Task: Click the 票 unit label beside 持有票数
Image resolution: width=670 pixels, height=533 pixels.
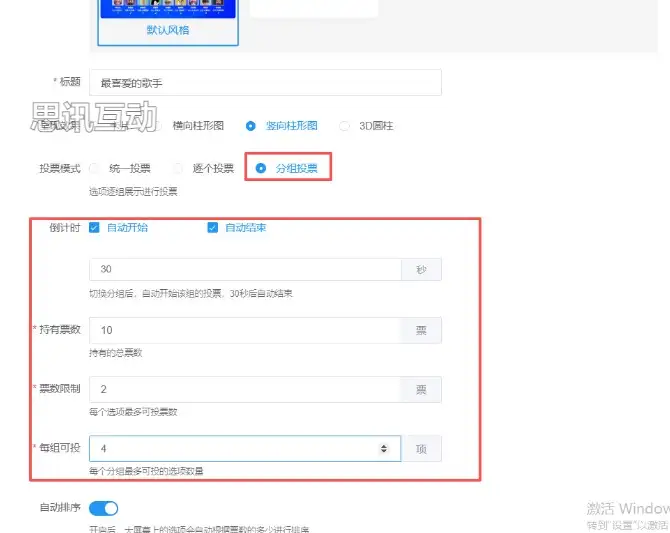Action: 421,330
